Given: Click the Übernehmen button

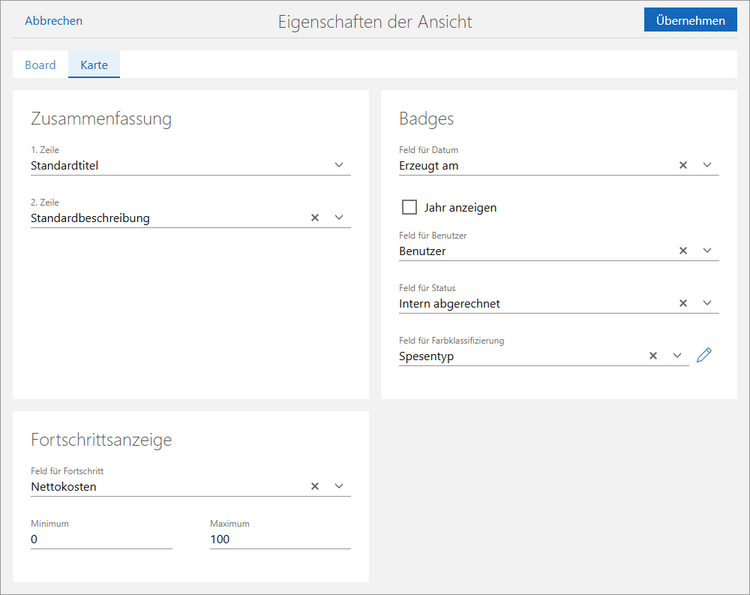Looking at the screenshot, I should point(690,20).
